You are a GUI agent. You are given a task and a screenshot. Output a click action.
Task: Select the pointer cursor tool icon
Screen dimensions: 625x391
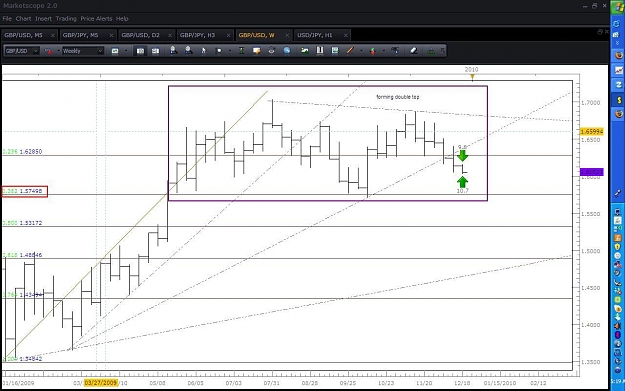(x=203, y=51)
